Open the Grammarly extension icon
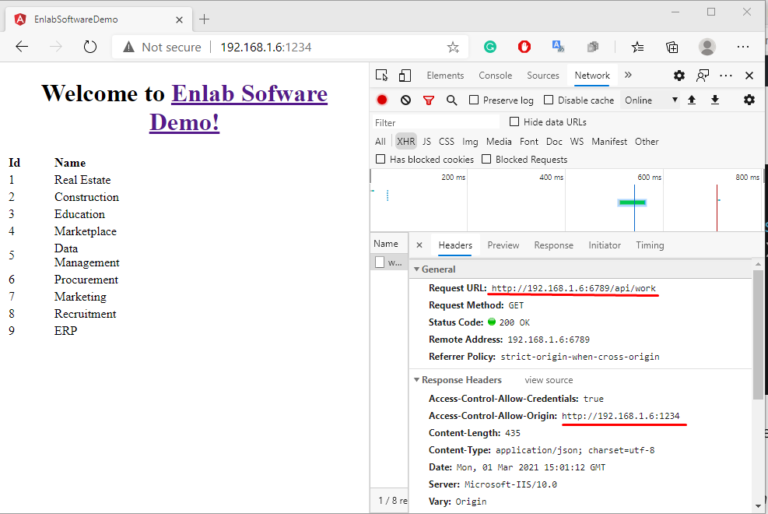 [490, 47]
